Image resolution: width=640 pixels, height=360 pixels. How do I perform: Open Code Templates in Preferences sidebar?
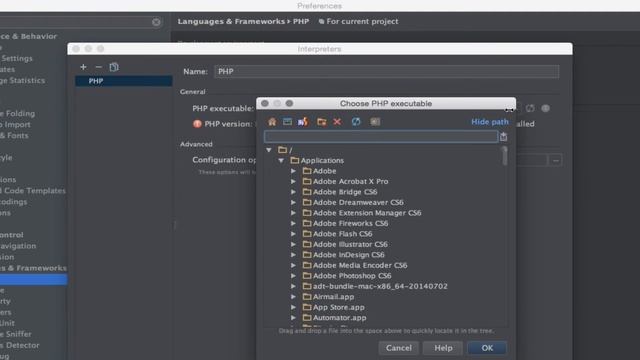33,191
